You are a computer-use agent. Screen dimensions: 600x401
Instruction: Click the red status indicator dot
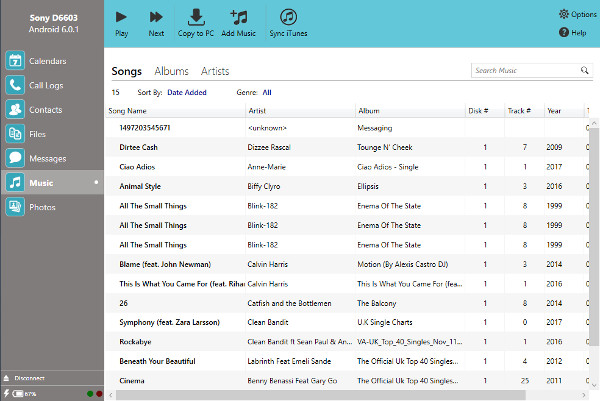[99, 394]
